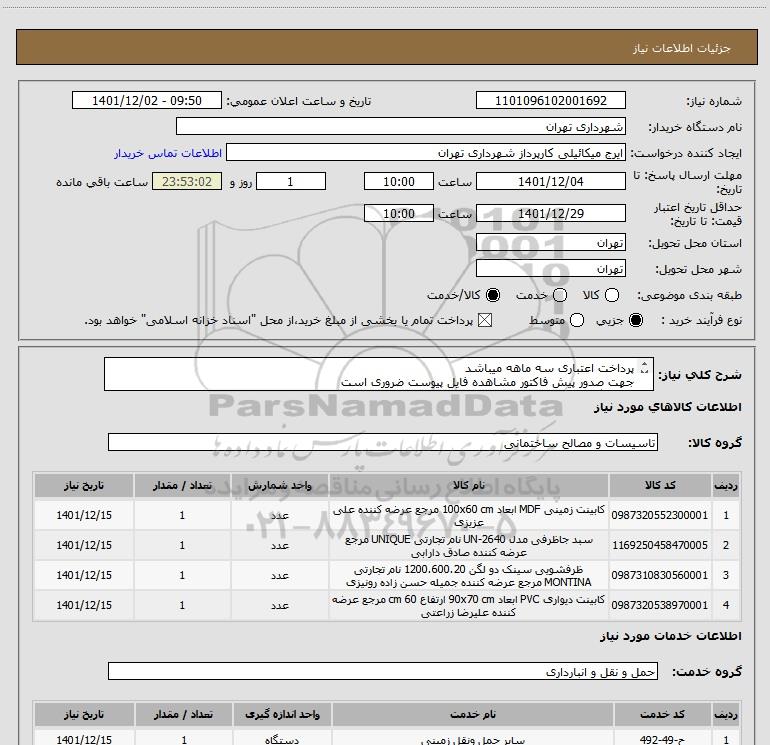Image resolution: width=770 pixels, height=745 pixels.
Task: Click the service group field حمل و نقل و انبارداری
Action: click(x=383, y=671)
